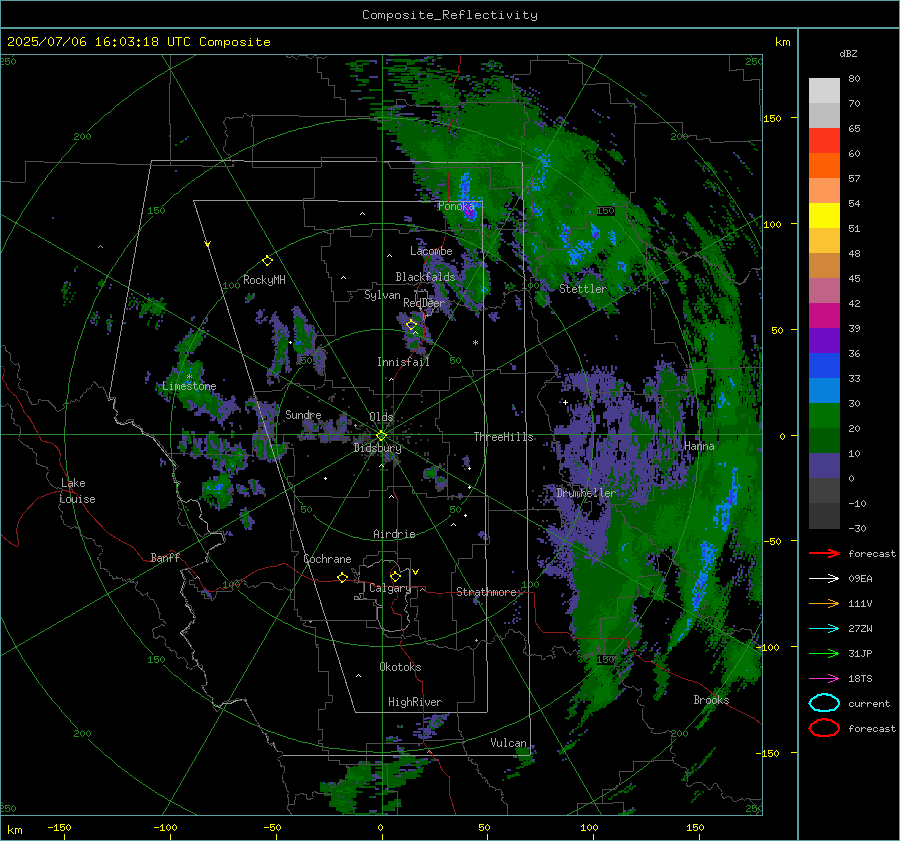Click the Innisfail town label
The width and height of the screenshot is (900, 841).
(403, 362)
